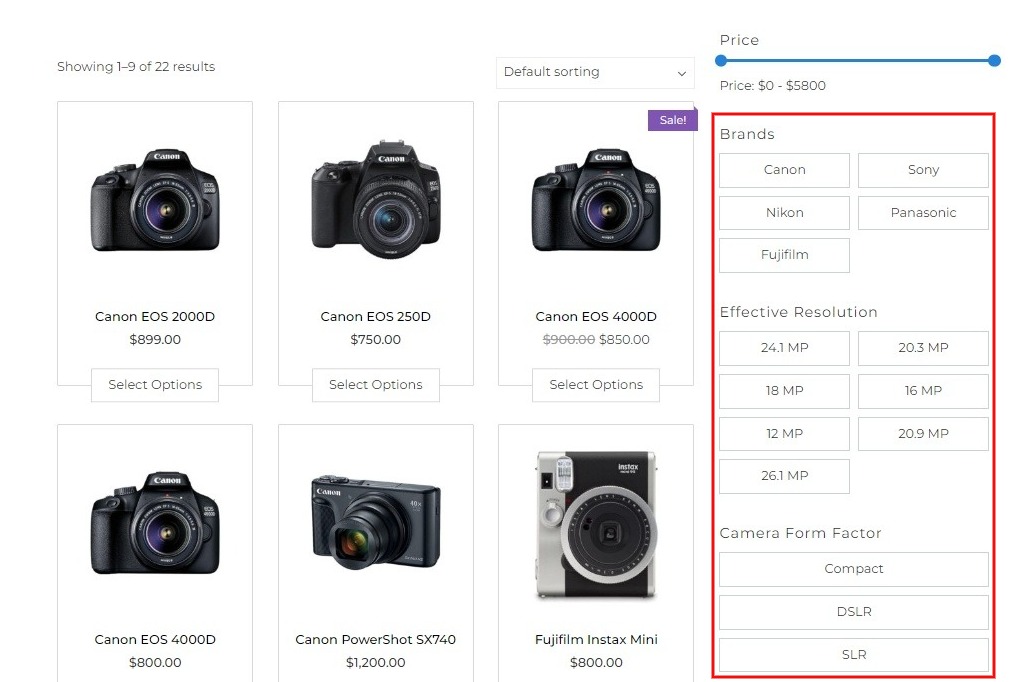
Task: Click the Canon EOS 250D title link
Action: [375, 317]
